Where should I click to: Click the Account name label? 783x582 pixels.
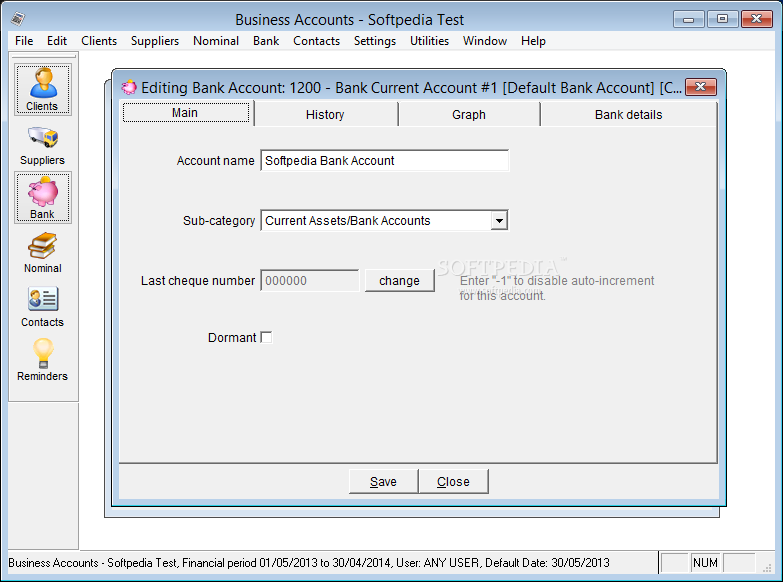pos(215,161)
